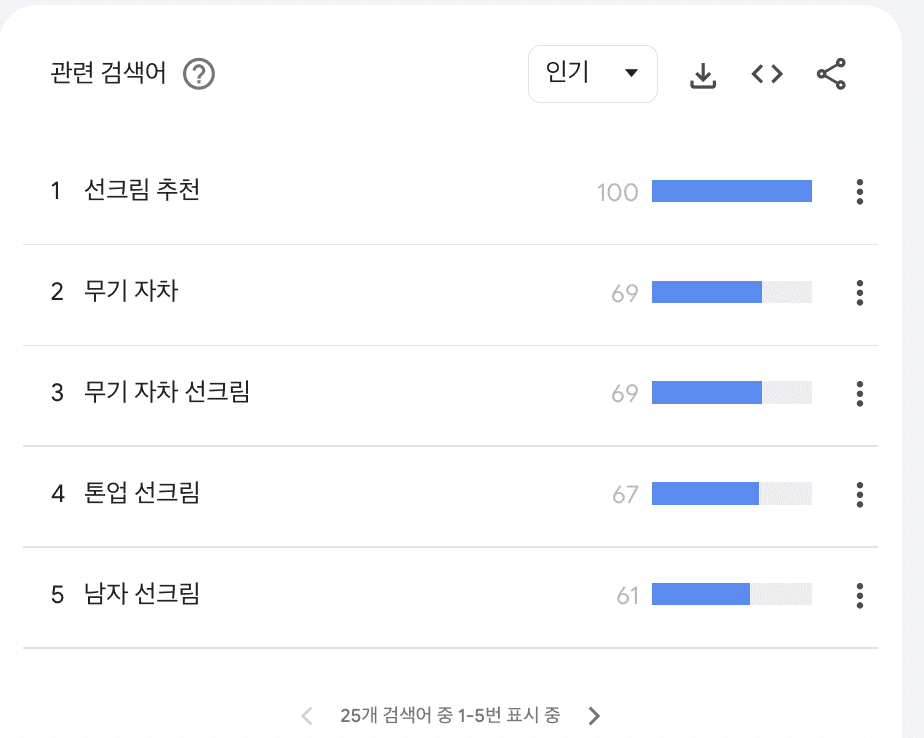Open the embed code icon

(x=767, y=74)
